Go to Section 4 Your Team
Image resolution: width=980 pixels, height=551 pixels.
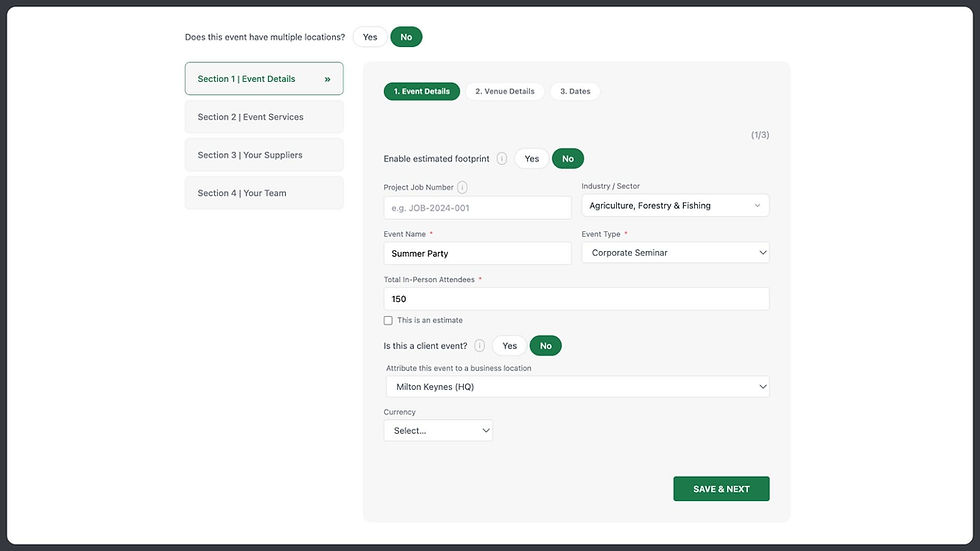[264, 193]
